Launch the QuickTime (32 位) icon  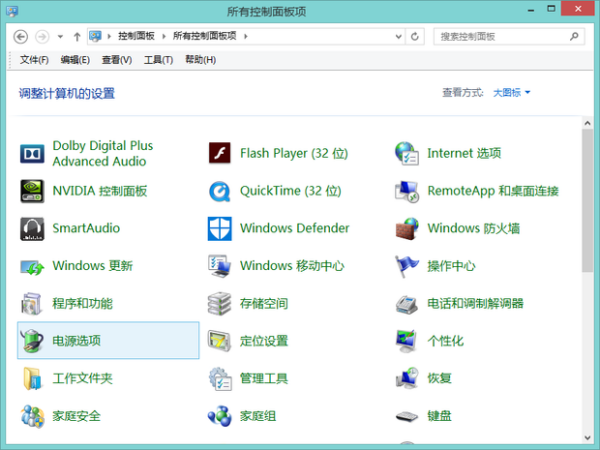(220, 191)
